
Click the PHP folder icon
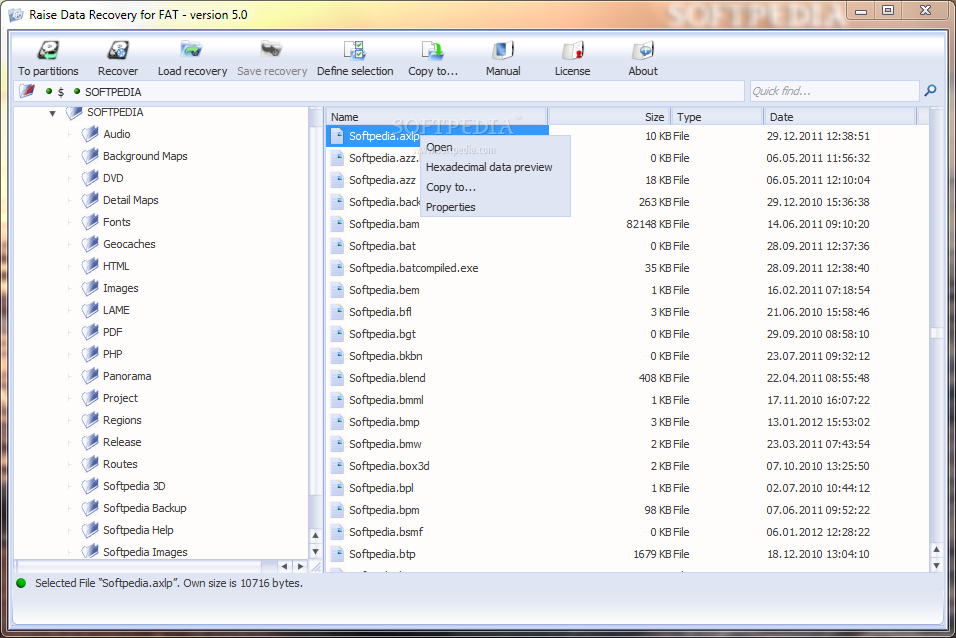pyautogui.click(x=90, y=353)
